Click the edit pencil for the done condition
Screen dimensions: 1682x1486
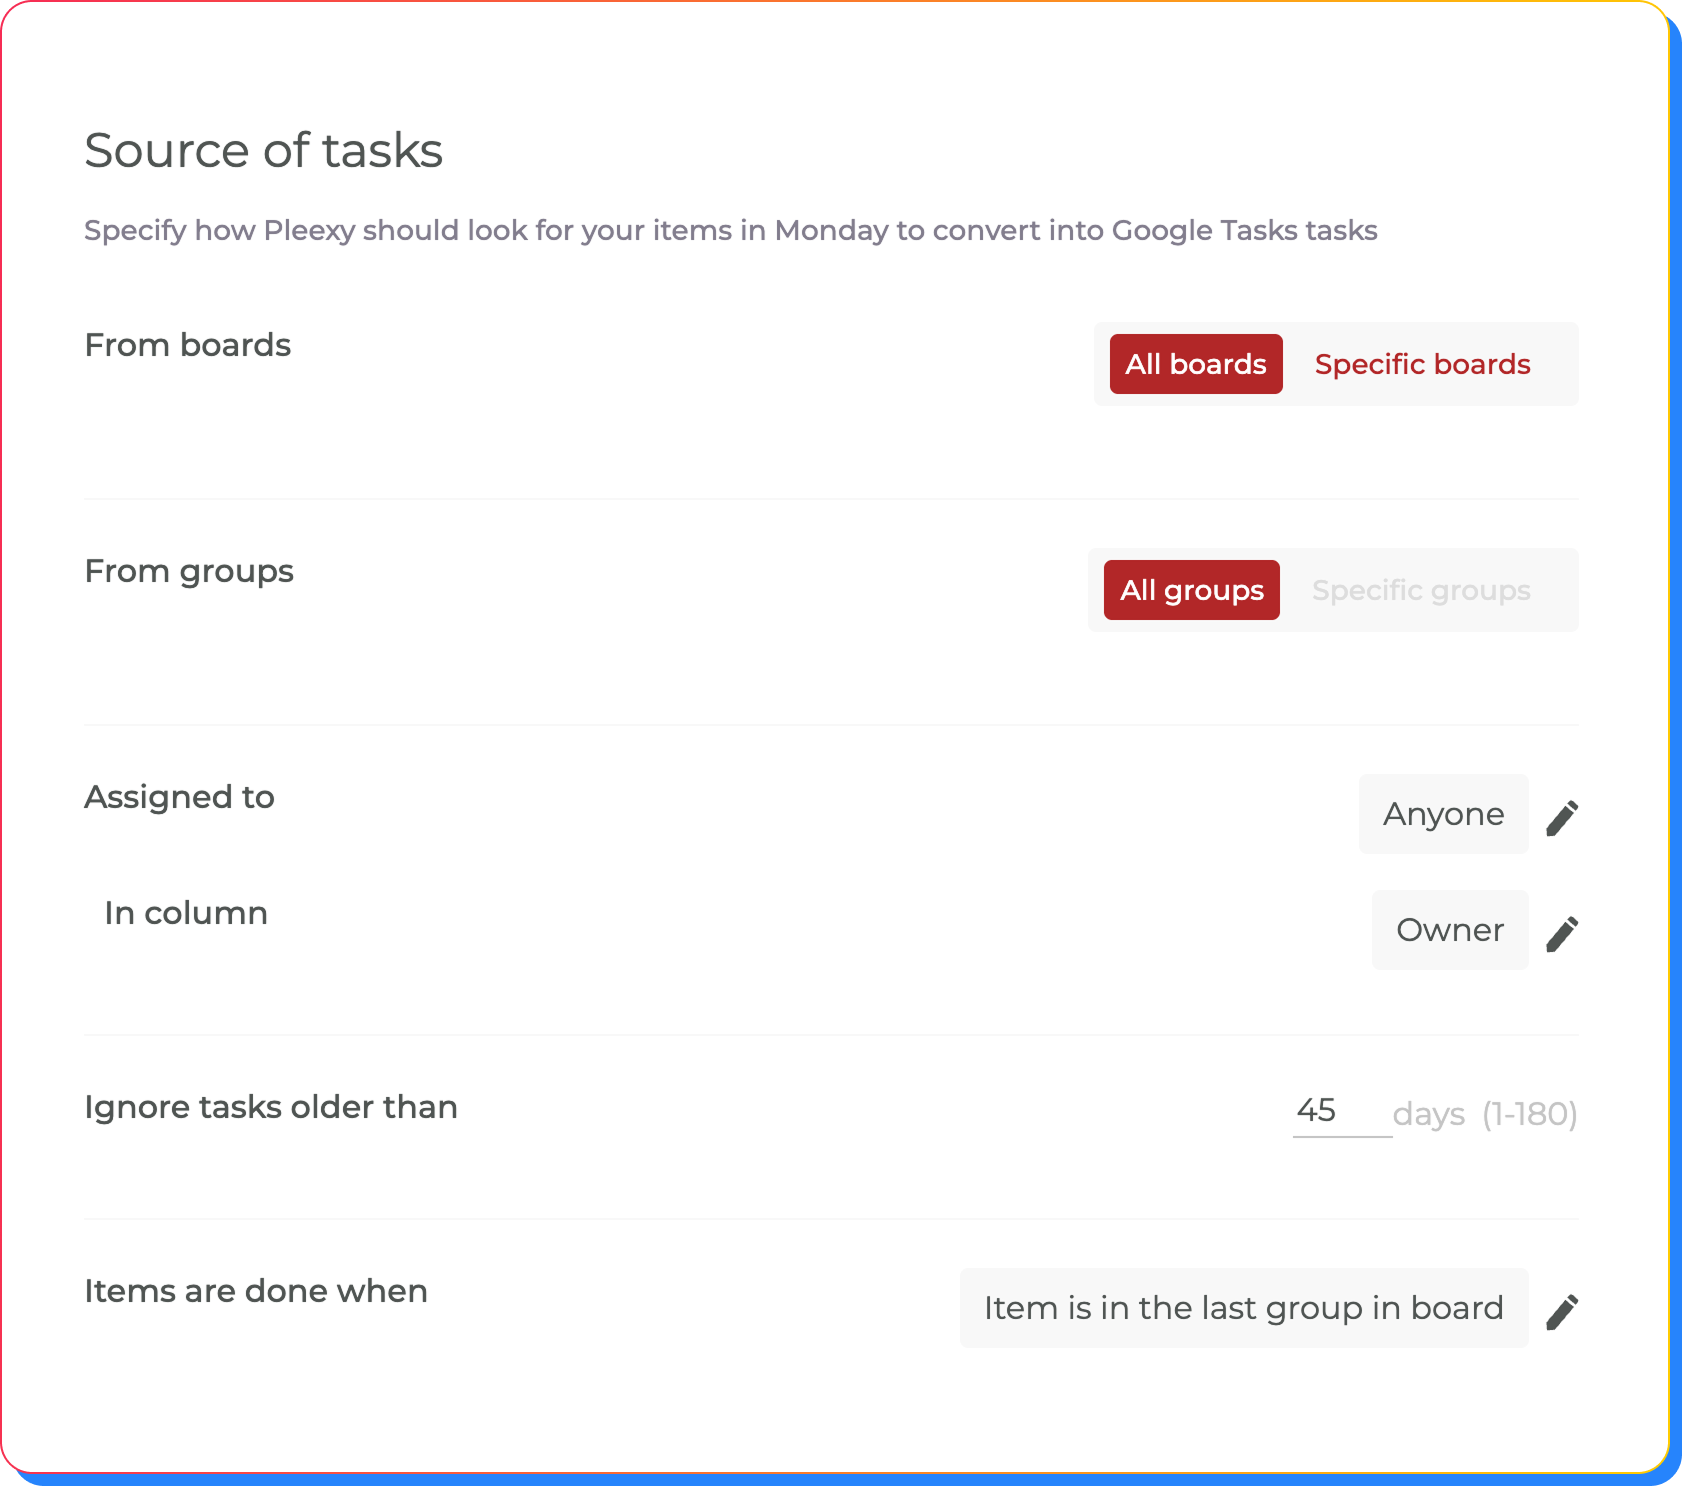coord(1563,1308)
